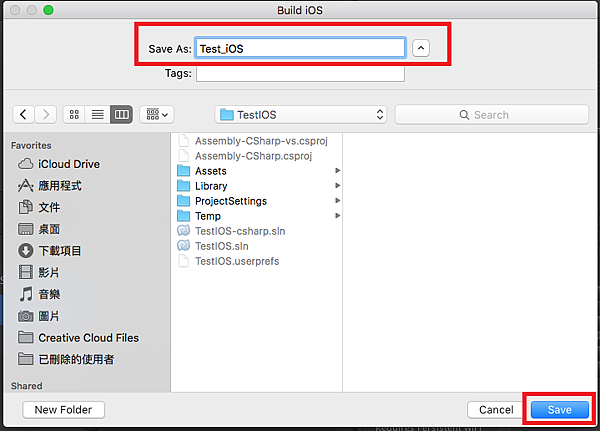The image size is (600, 431).
Task: Click the Save button
Action: point(559,410)
